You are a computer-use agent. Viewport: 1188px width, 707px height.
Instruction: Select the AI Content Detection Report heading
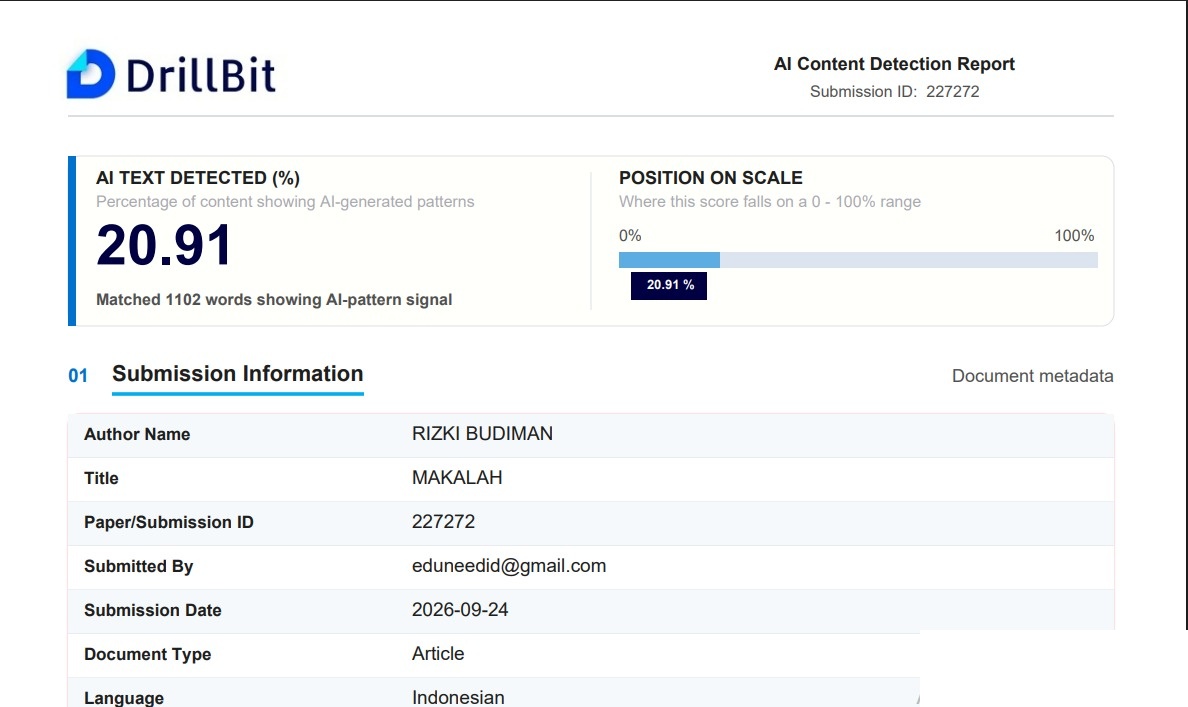(x=894, y=64)
